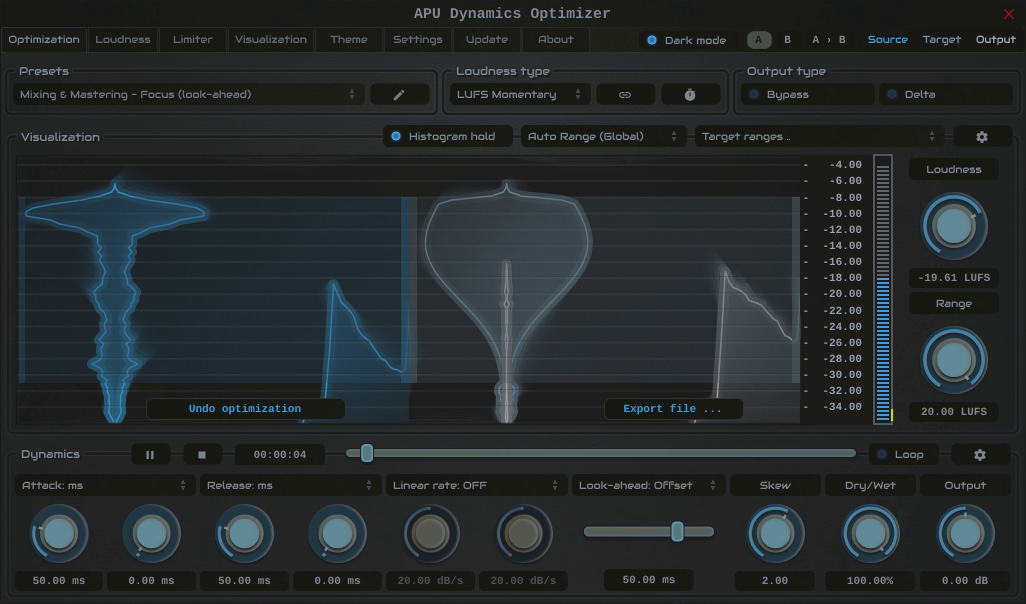Click the first Attack knob at 50.00 ms
Viewport: 1026px width, 604px height.
point(59,534)
